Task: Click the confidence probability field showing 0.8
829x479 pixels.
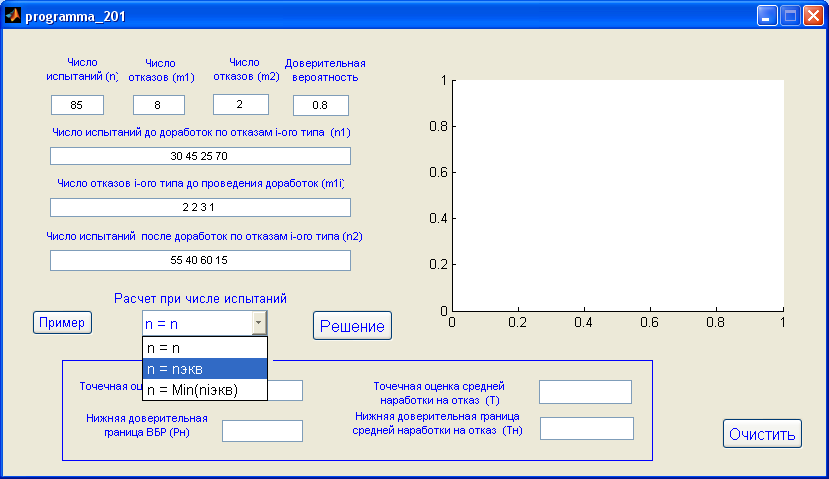Action: click(321, 105)
